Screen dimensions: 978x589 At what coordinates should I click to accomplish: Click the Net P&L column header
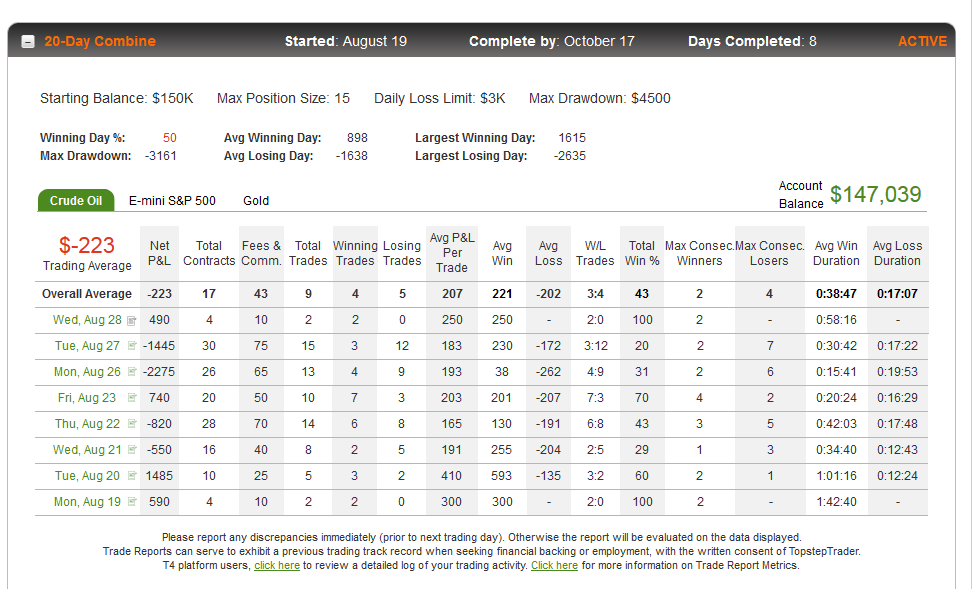coord(159,253)
